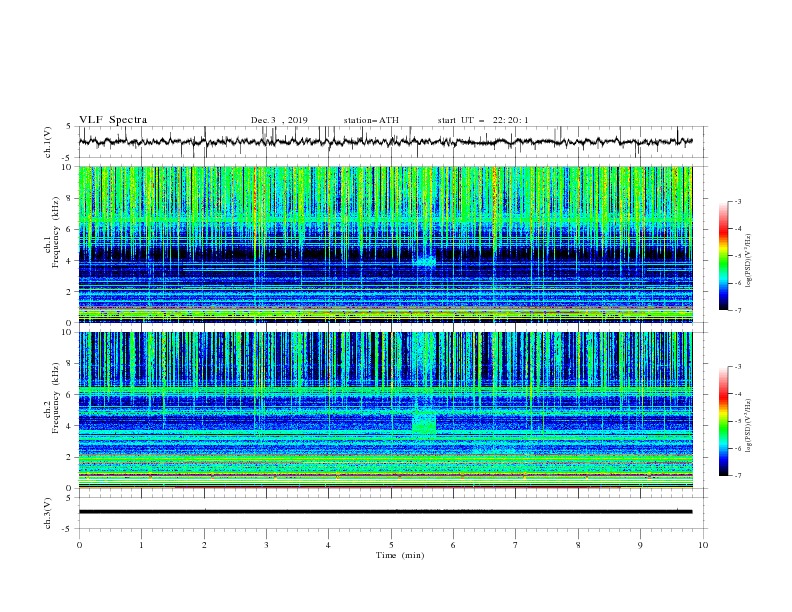Click tick label "2" on the Time axis
This screenshot has height=612, width=792.
click(204, 545)
